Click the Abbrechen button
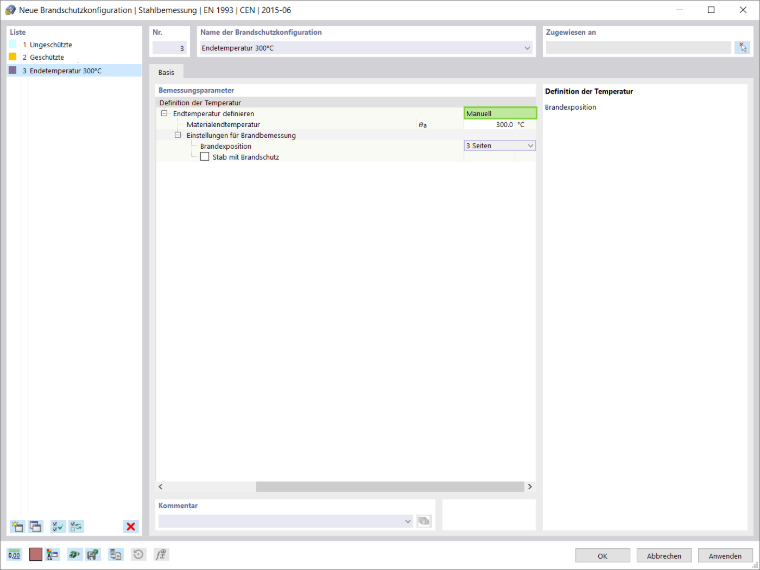 pyautogui.click(x=664, y=556)
